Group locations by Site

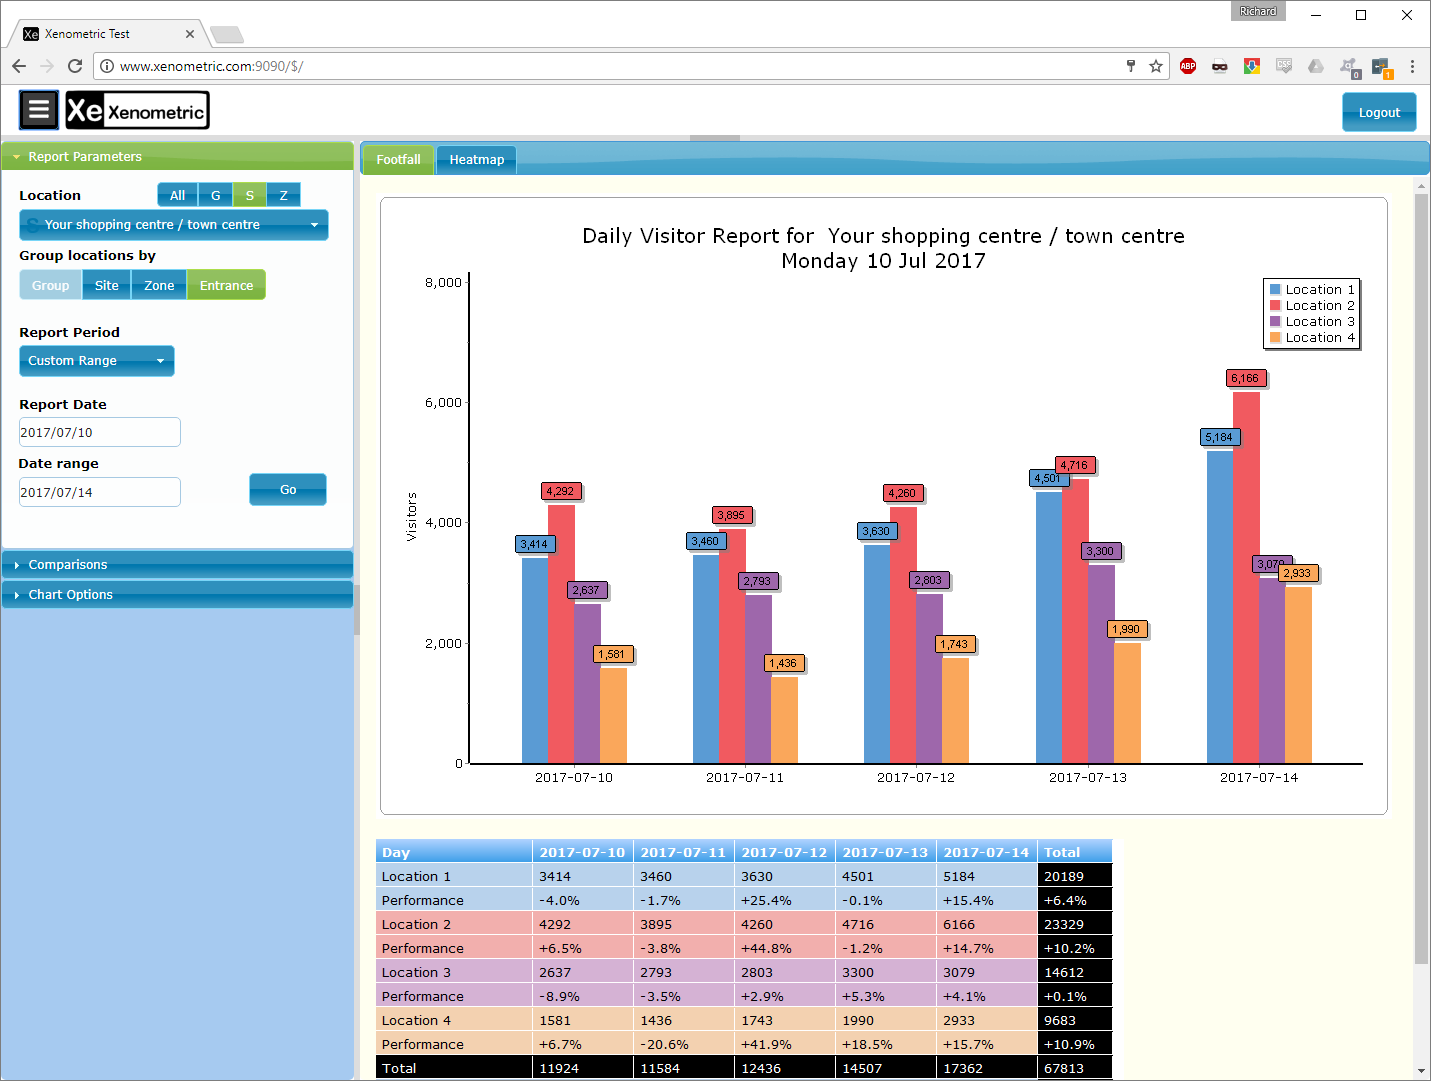tap(107, 285)
